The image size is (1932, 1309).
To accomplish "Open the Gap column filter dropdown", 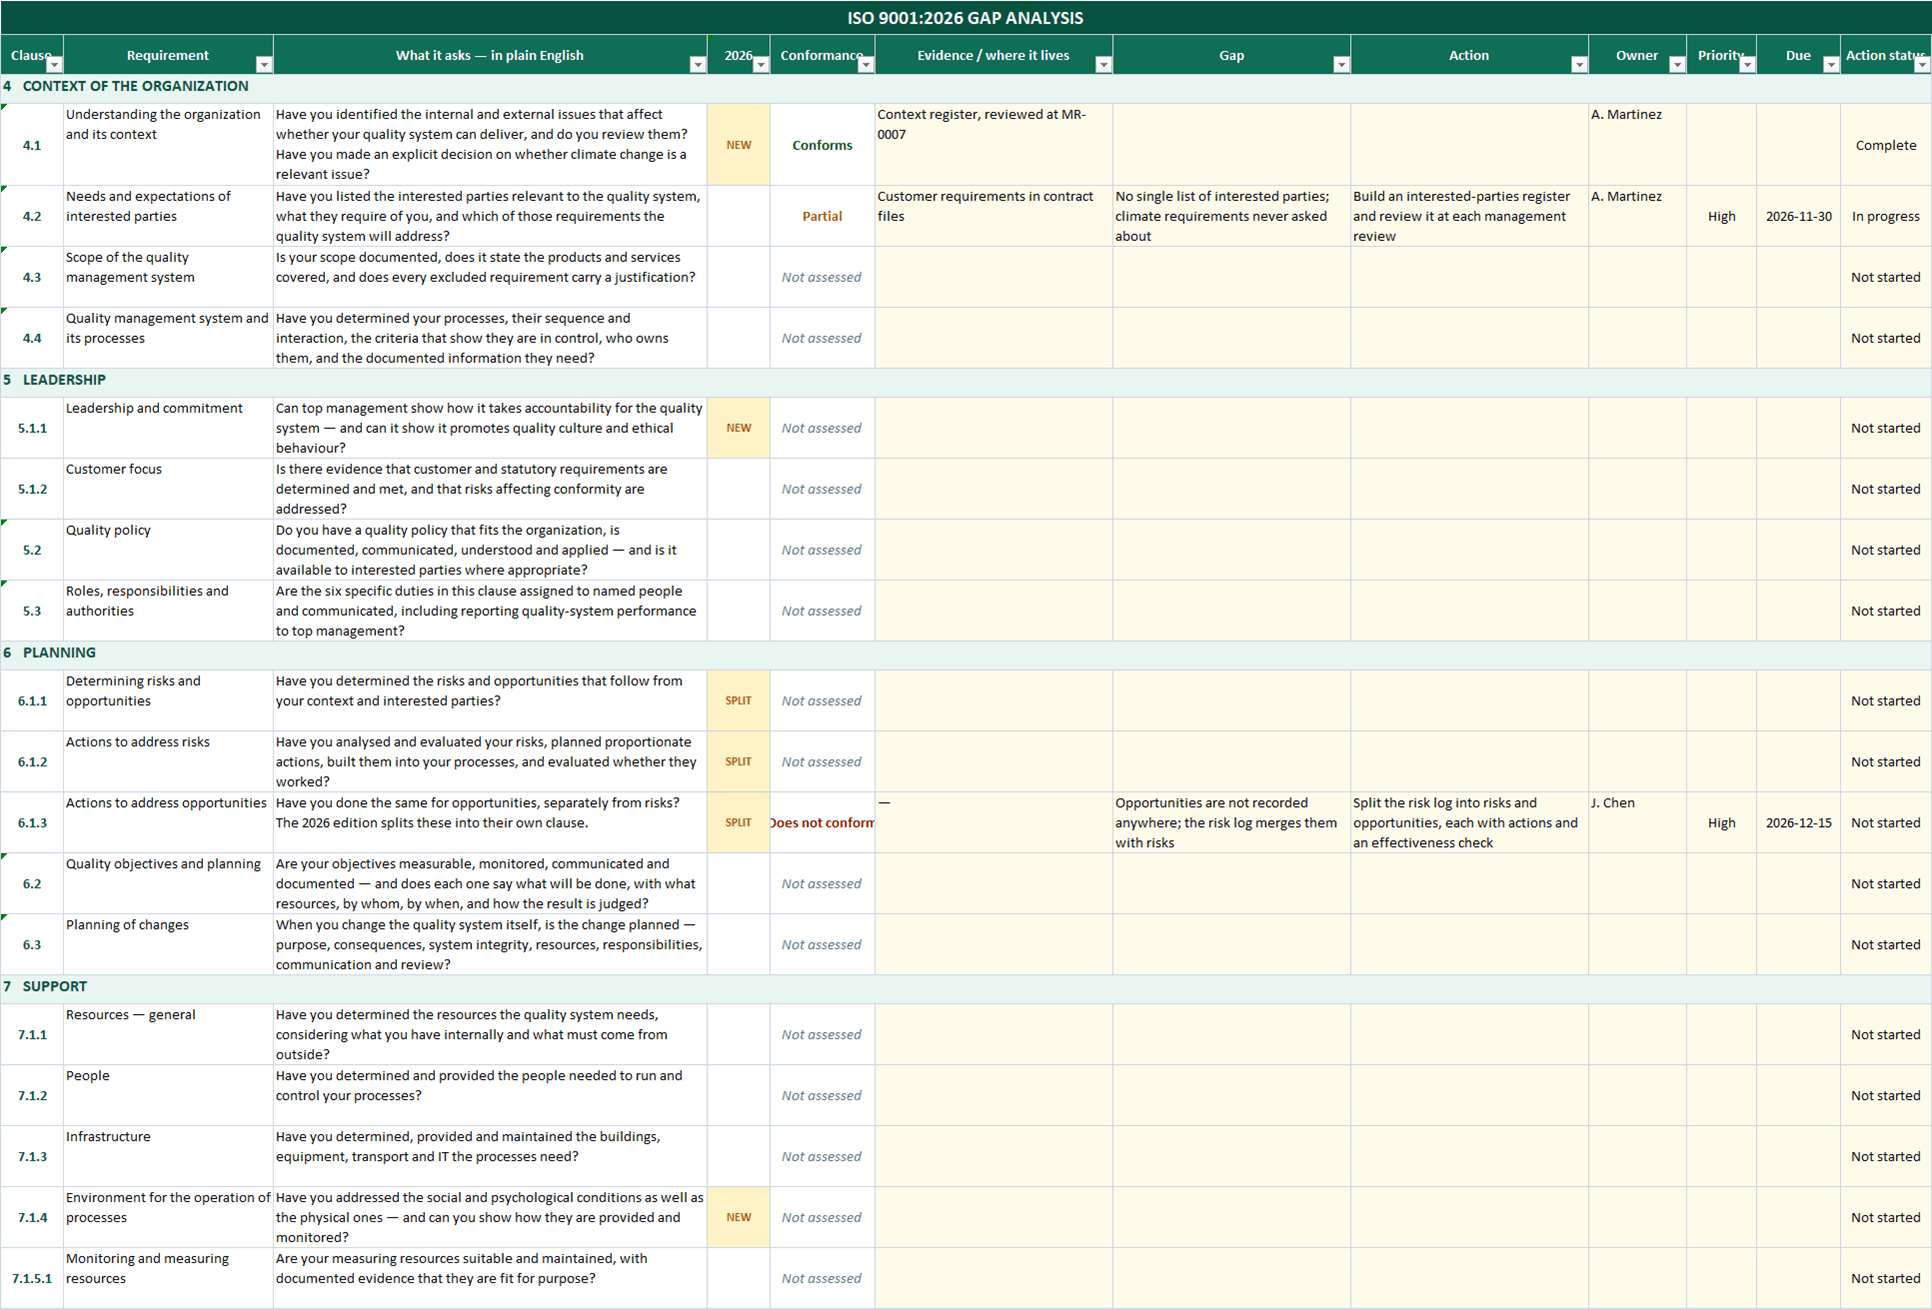I will pyautogui.click(x=1342, y=65).
